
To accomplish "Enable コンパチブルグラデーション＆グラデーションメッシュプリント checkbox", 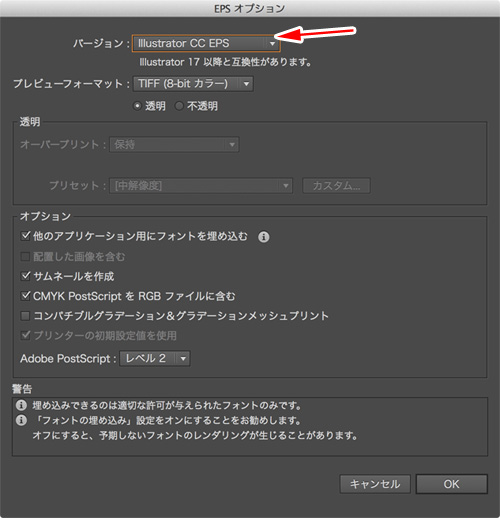I will (25, 316).
